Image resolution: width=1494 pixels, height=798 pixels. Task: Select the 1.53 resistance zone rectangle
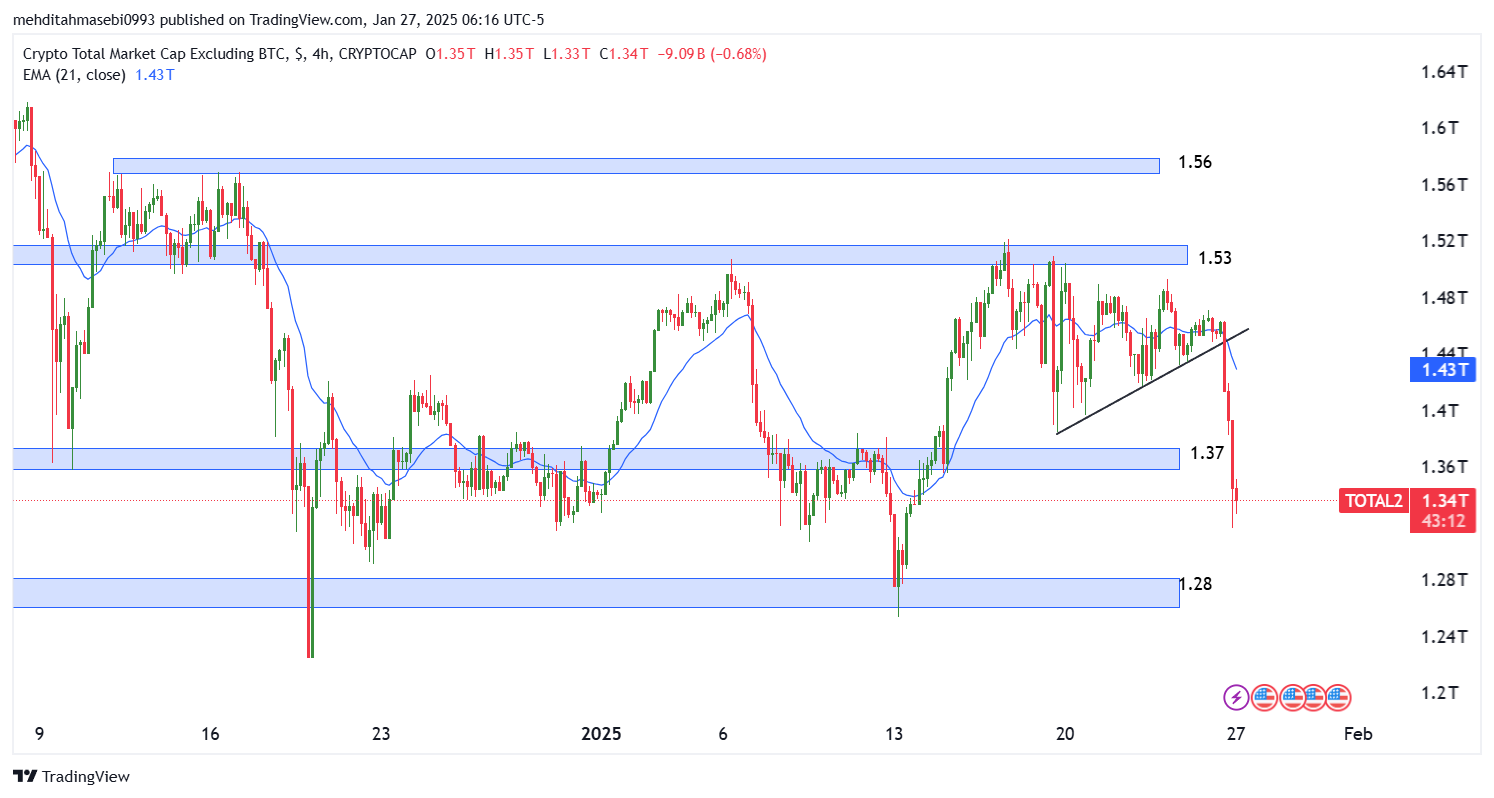tap(600, 255)
